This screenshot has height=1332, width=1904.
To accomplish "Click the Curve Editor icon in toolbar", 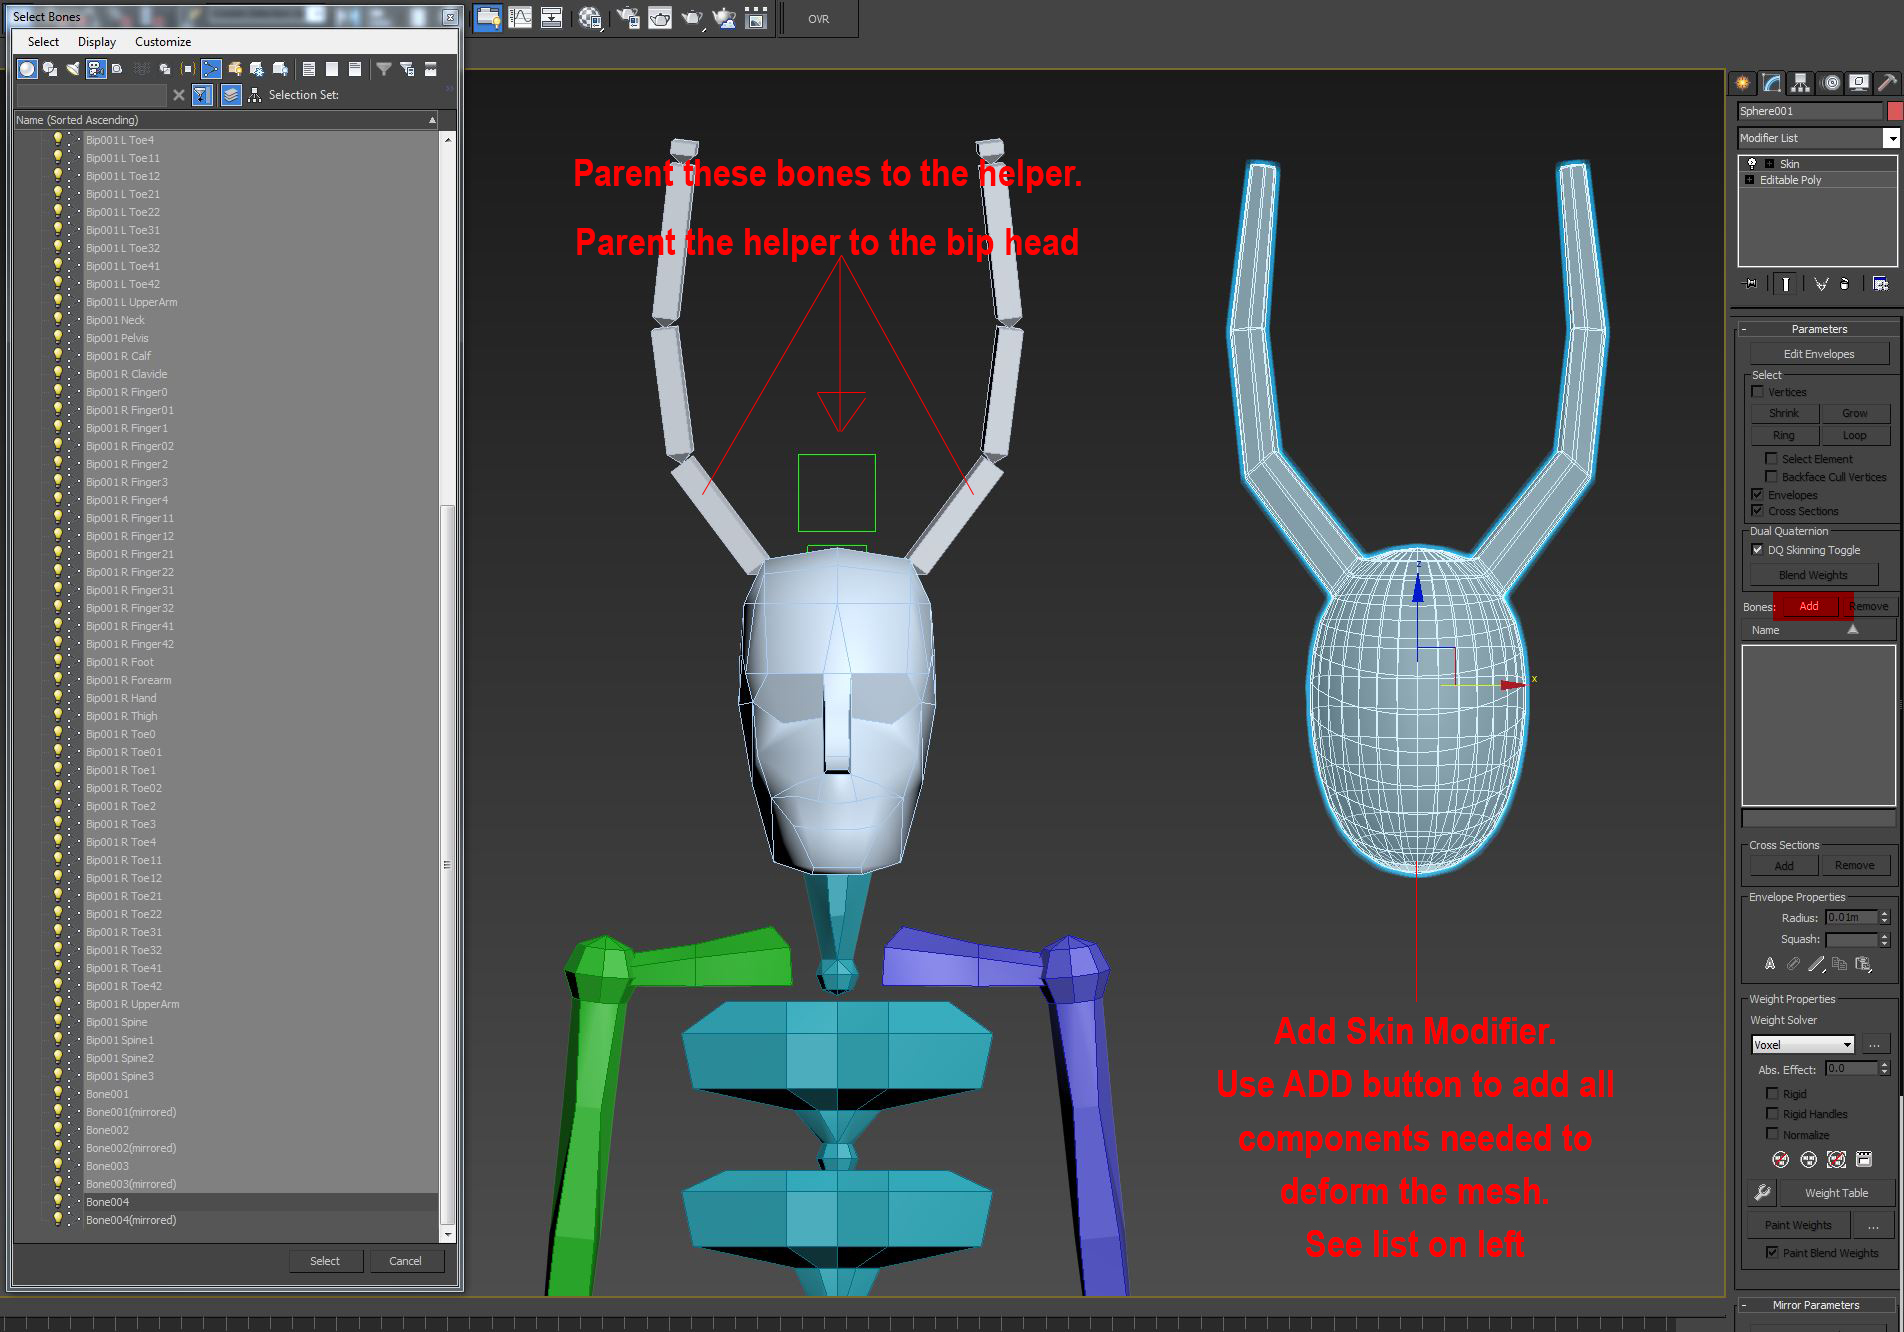I will click(522, 18).
